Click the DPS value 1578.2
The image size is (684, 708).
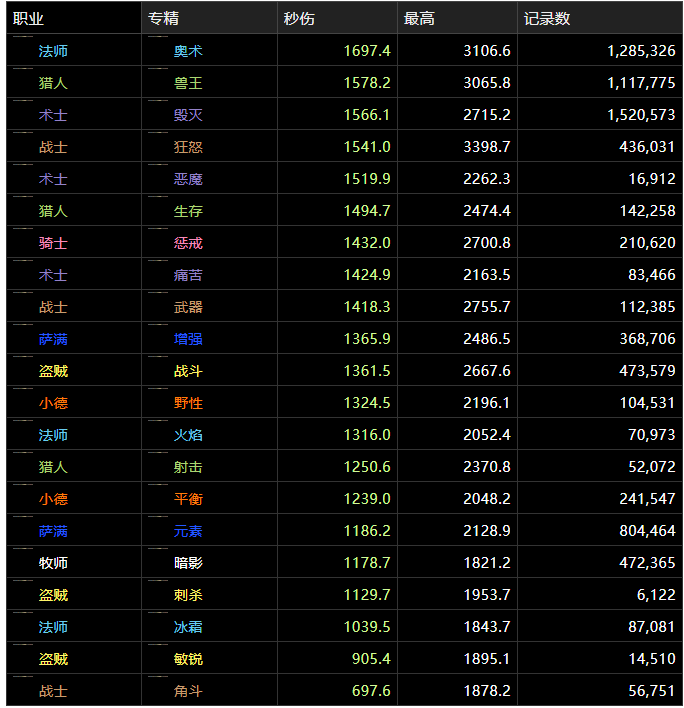pyautogui.click(x=367, y=83)
